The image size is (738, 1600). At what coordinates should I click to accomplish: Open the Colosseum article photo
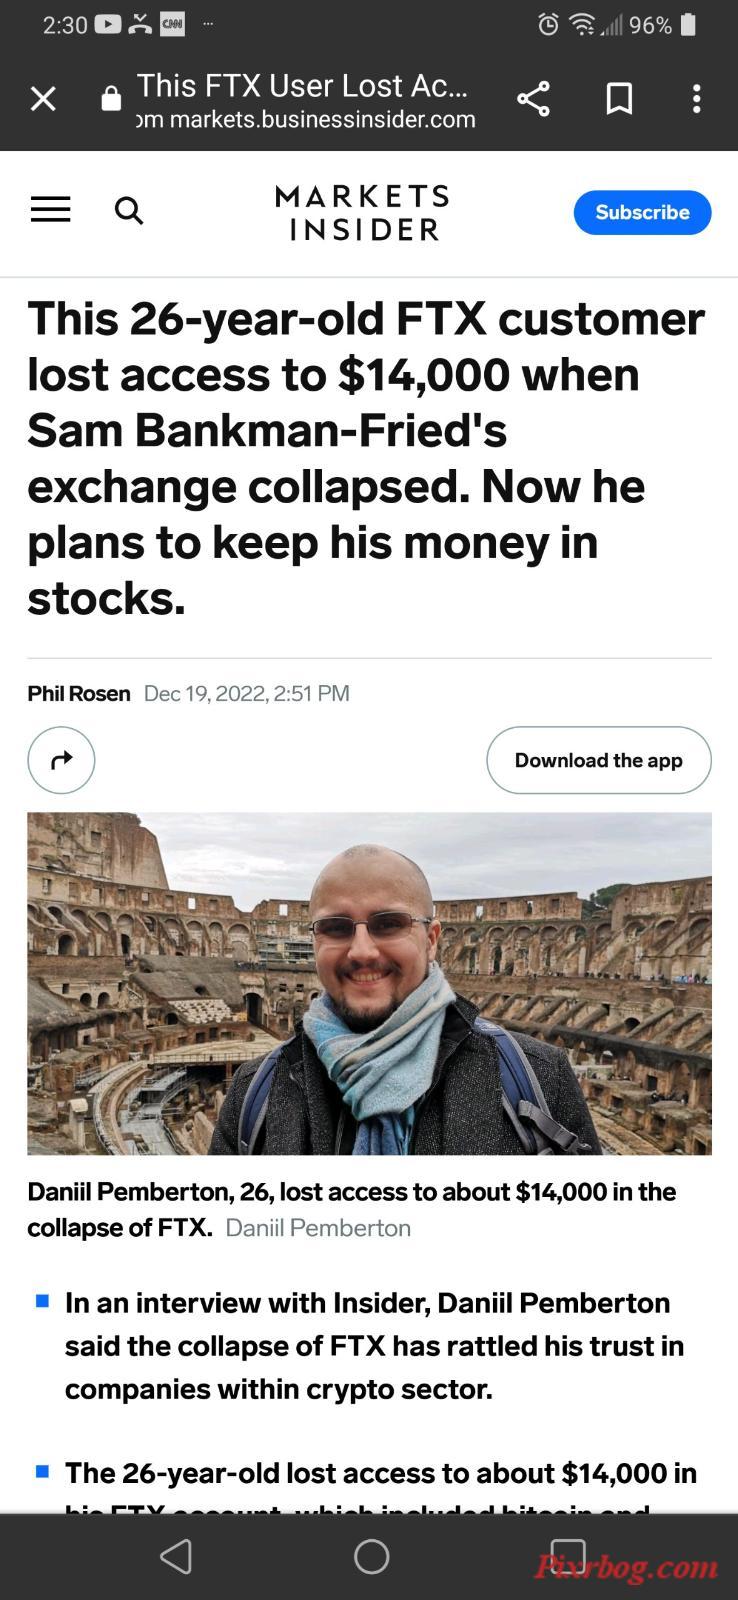pos(369,983)
